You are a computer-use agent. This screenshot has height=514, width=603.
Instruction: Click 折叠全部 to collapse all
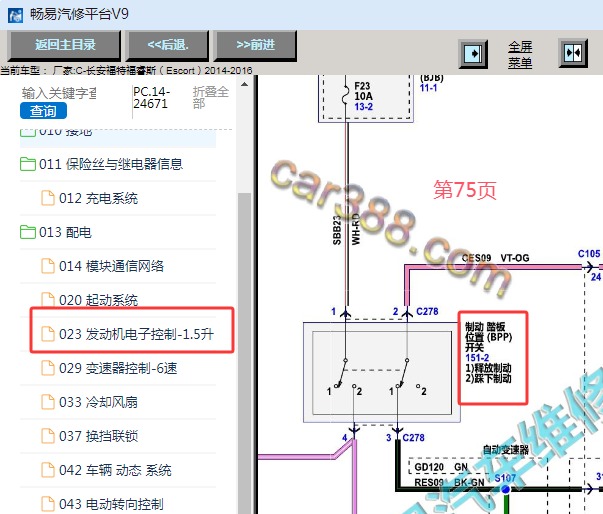coord(210,98)
